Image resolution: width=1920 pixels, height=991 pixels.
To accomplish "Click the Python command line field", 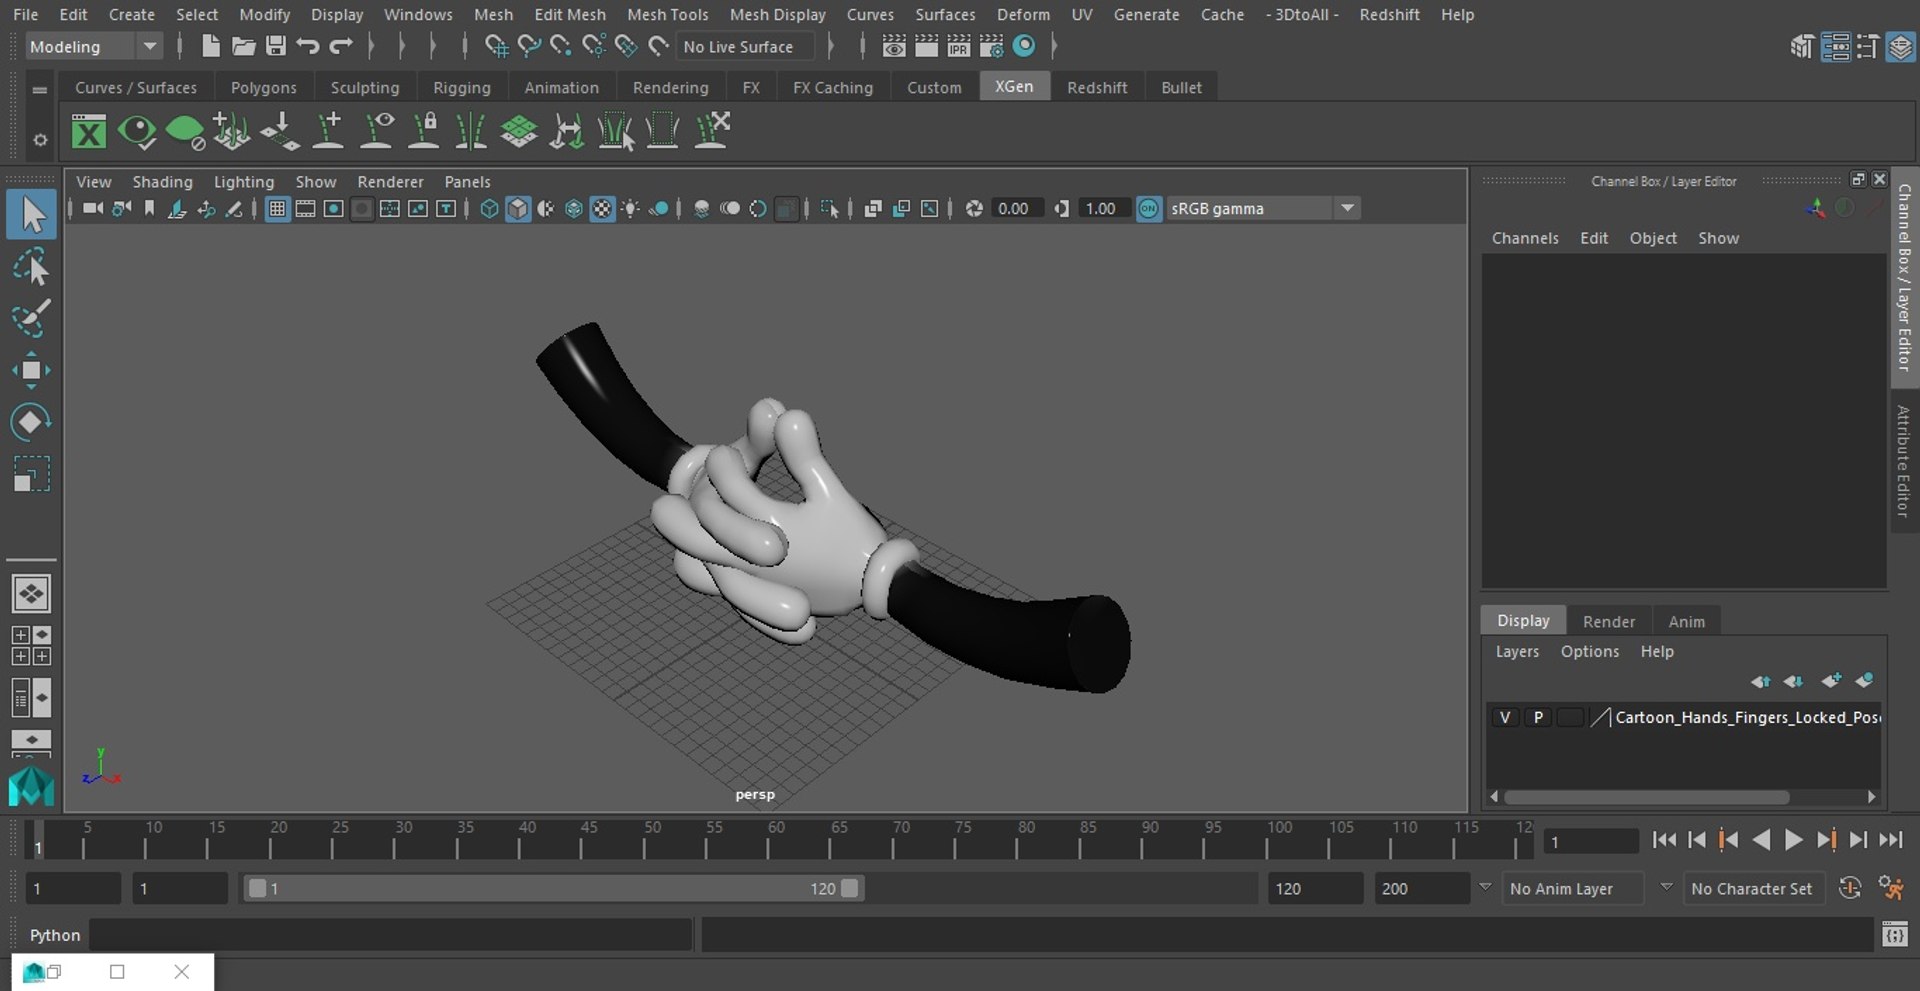I will 390,935.
